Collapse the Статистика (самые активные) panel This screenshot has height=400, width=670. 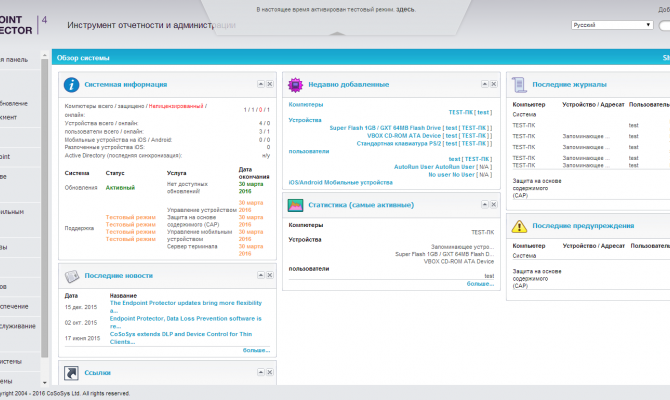point(485,205)
